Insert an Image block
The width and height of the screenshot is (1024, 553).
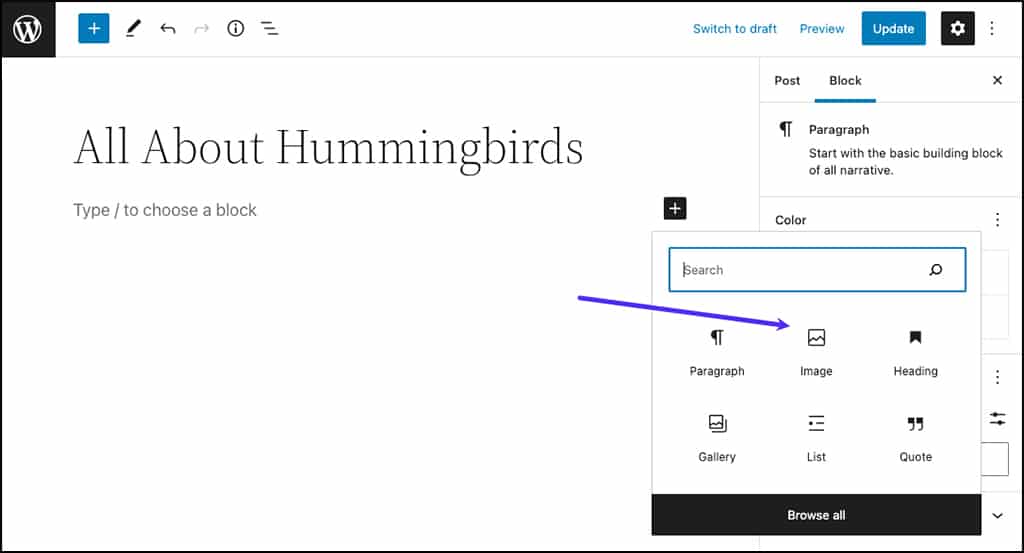pyautogui.click(x=816, y=351)
